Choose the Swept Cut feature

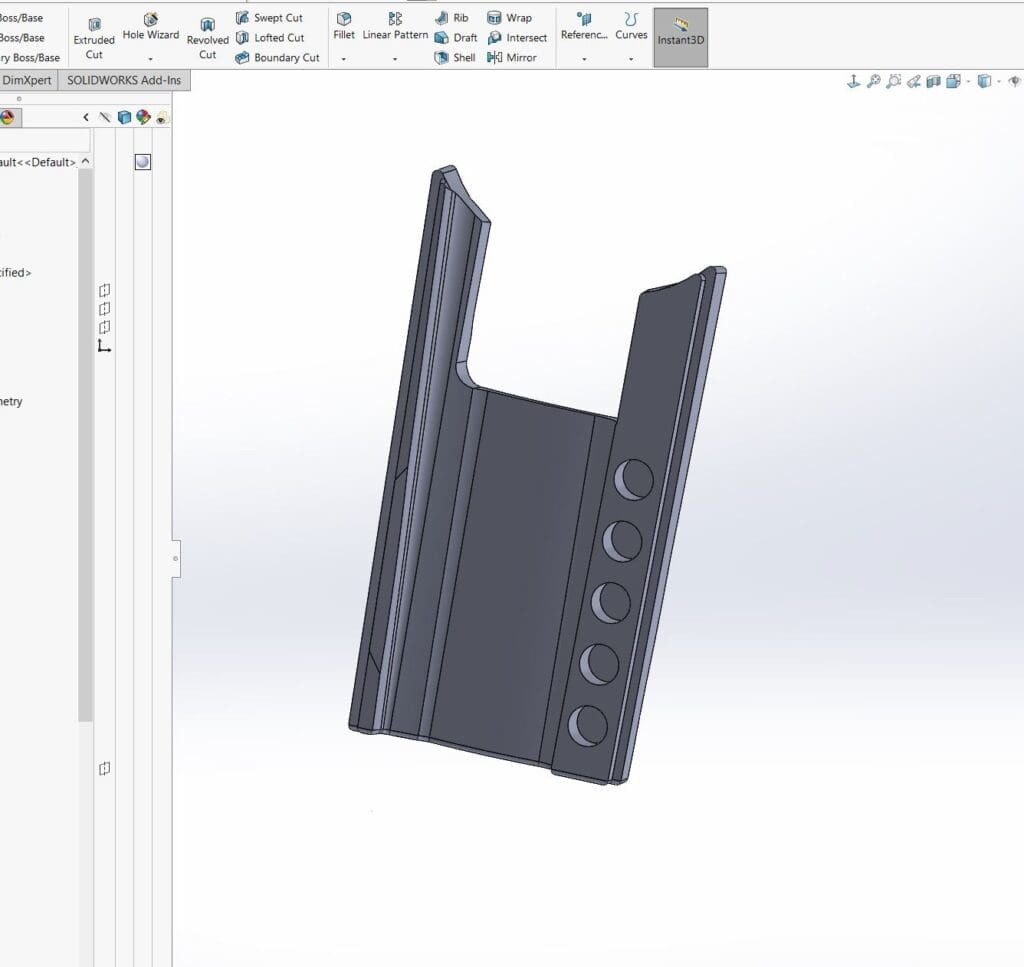(269, 18)
